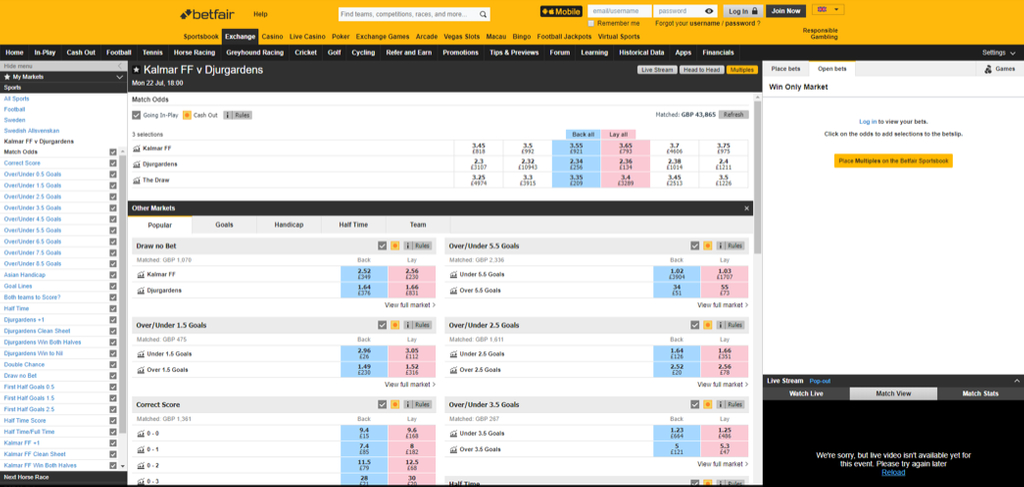Toggle Half Time sidebar checkbox

(113, 309)
